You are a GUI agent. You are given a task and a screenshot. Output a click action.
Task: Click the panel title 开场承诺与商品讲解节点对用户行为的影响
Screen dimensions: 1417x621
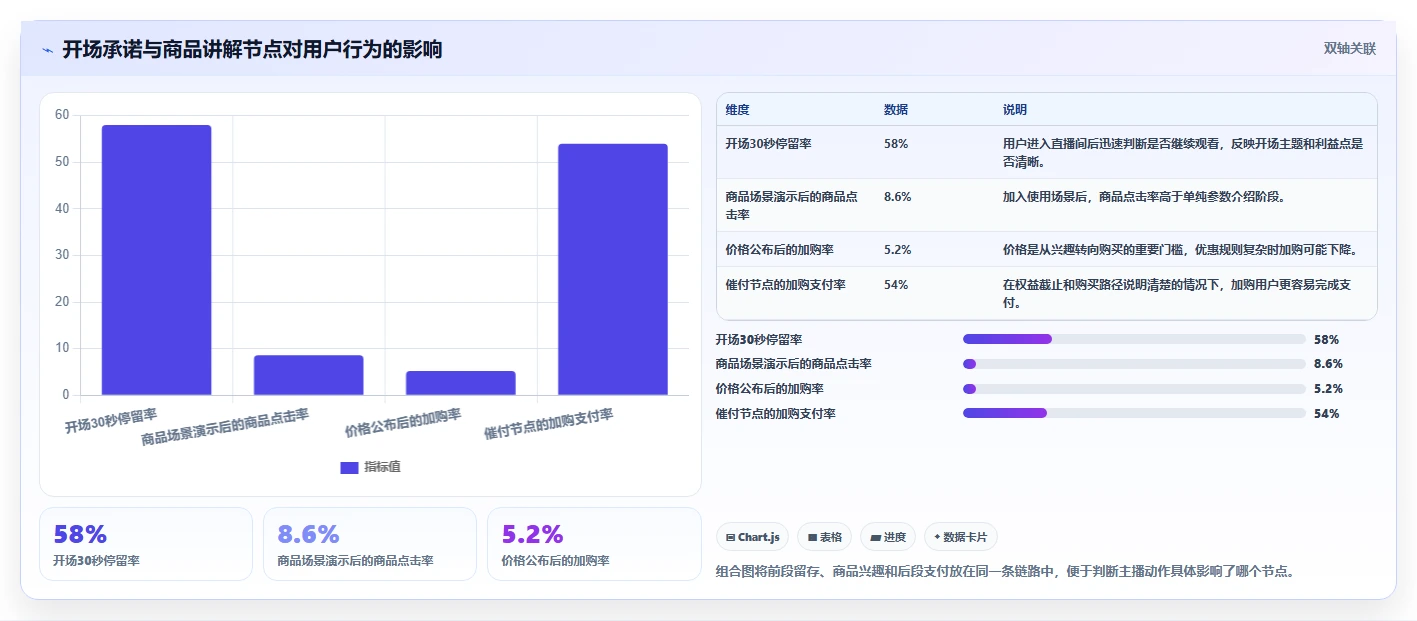pyautogui.click(x=252, y=50)
